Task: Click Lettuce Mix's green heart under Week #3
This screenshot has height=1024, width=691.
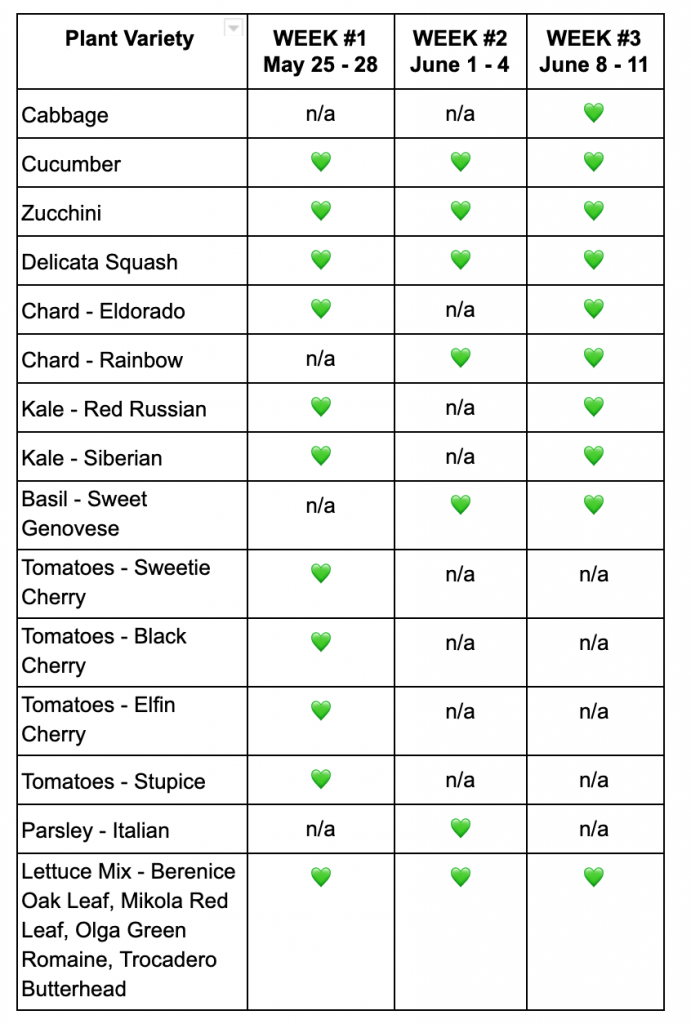Action: click(x=594, y=878)
